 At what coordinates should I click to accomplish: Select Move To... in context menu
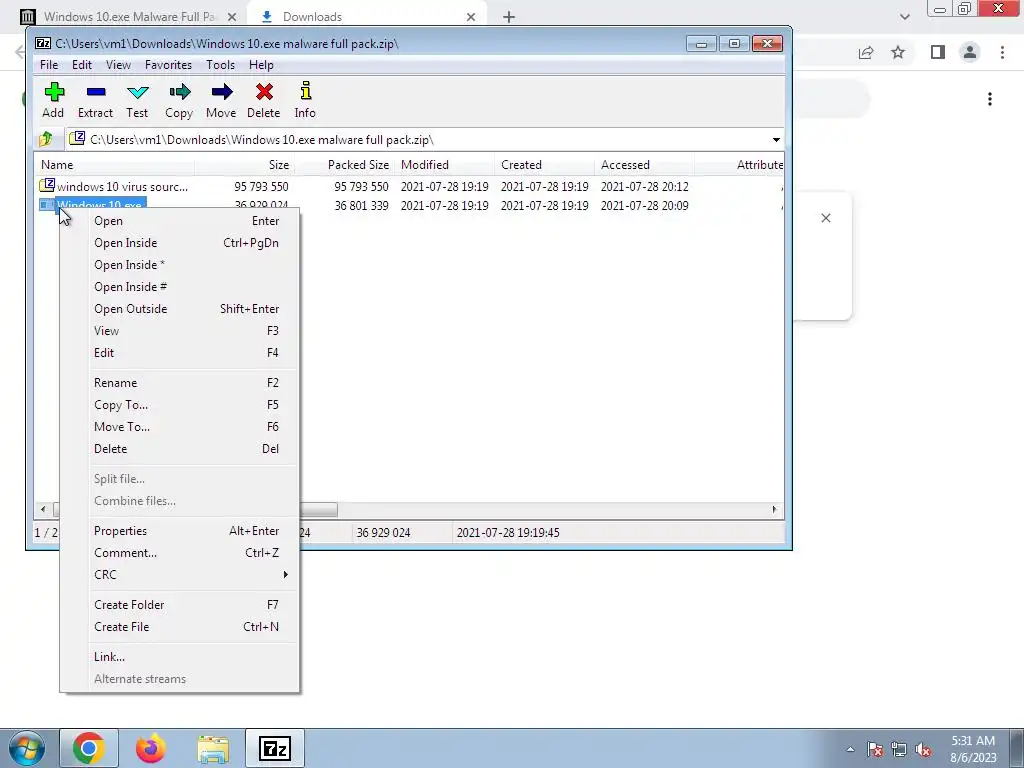[180, 426]
